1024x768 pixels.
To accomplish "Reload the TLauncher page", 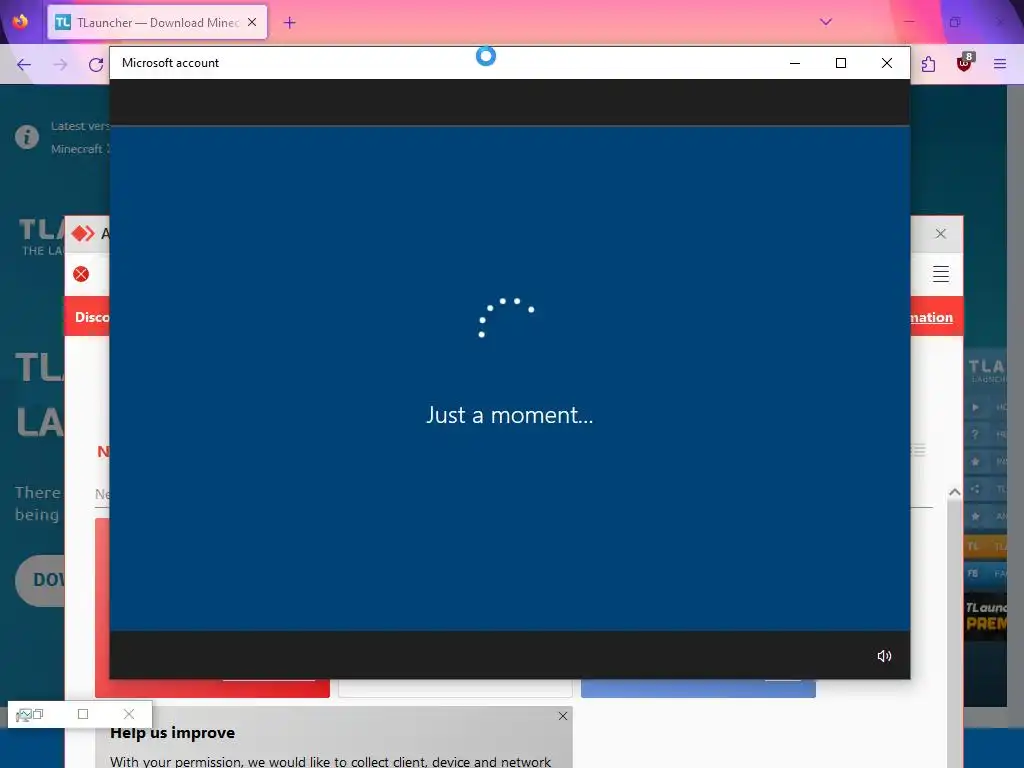I will coord(96,64).
